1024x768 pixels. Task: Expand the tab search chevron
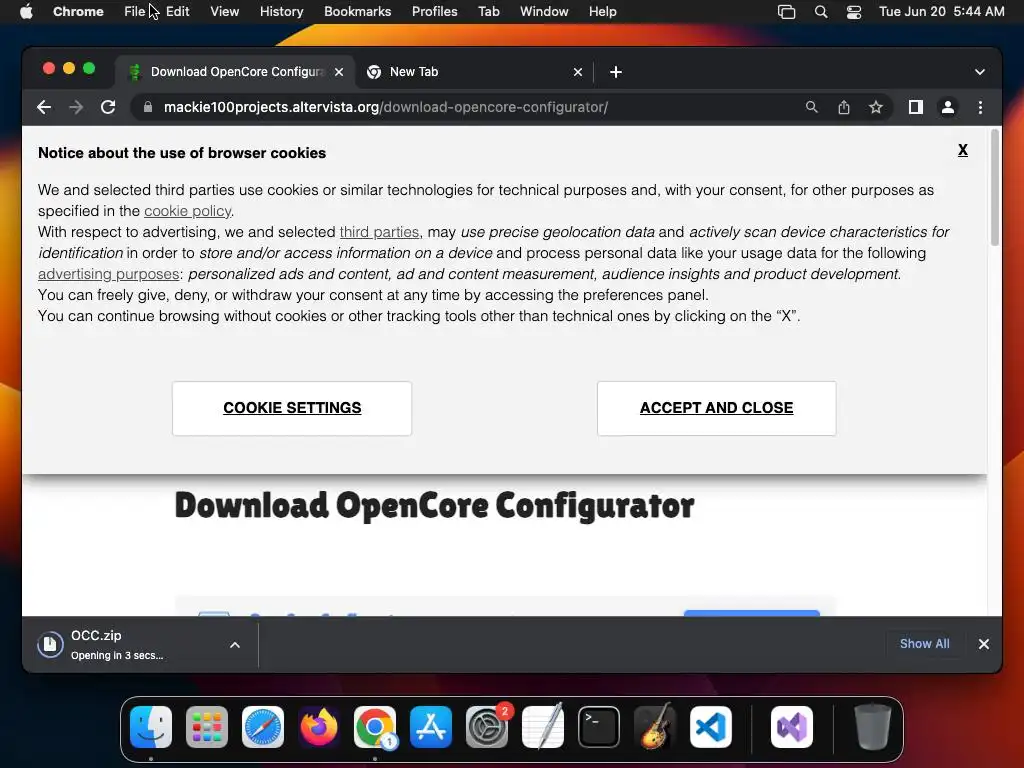click(x=980, y=72)
